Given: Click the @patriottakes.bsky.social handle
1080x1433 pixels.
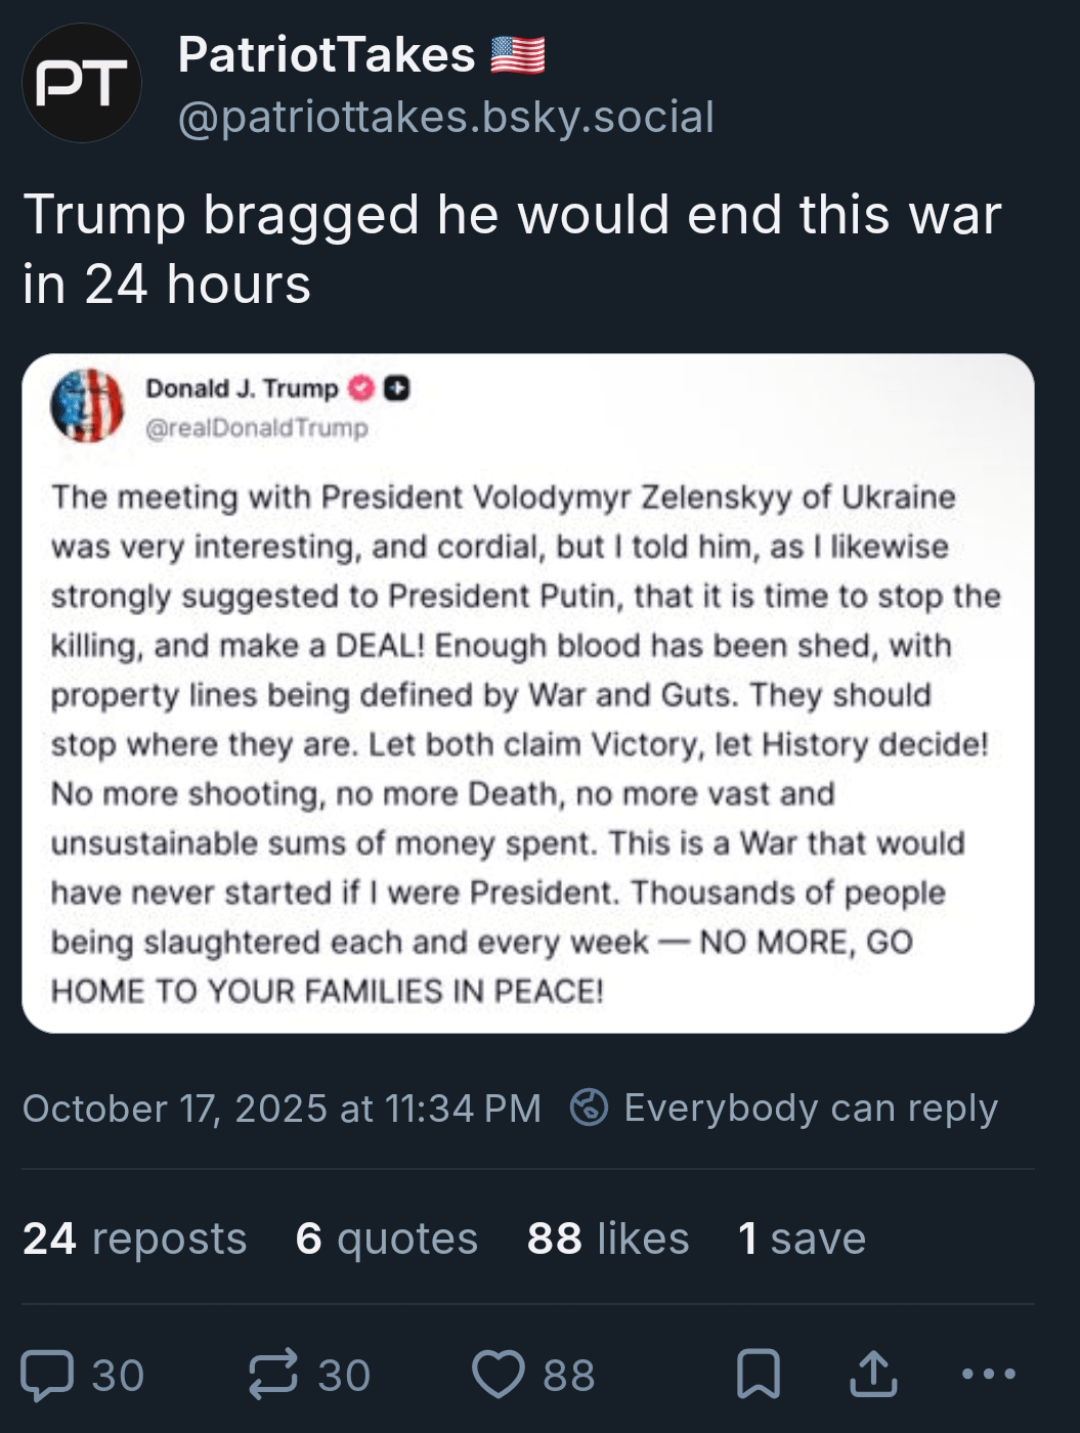Looking at the screenshot, I should (x=446, y=117).
